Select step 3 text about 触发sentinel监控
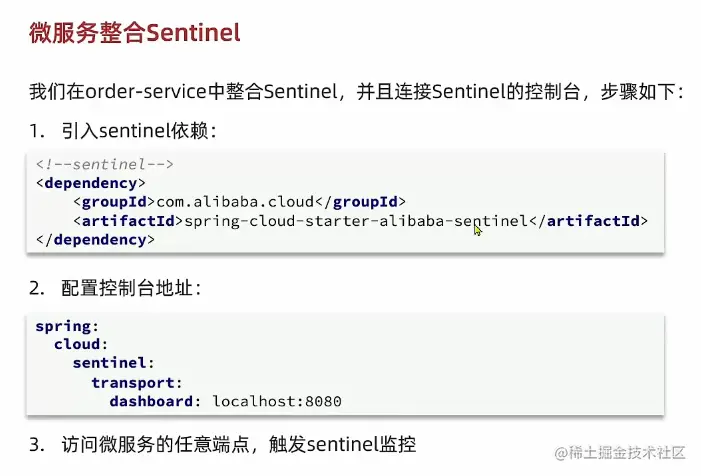 pos(238,445)
